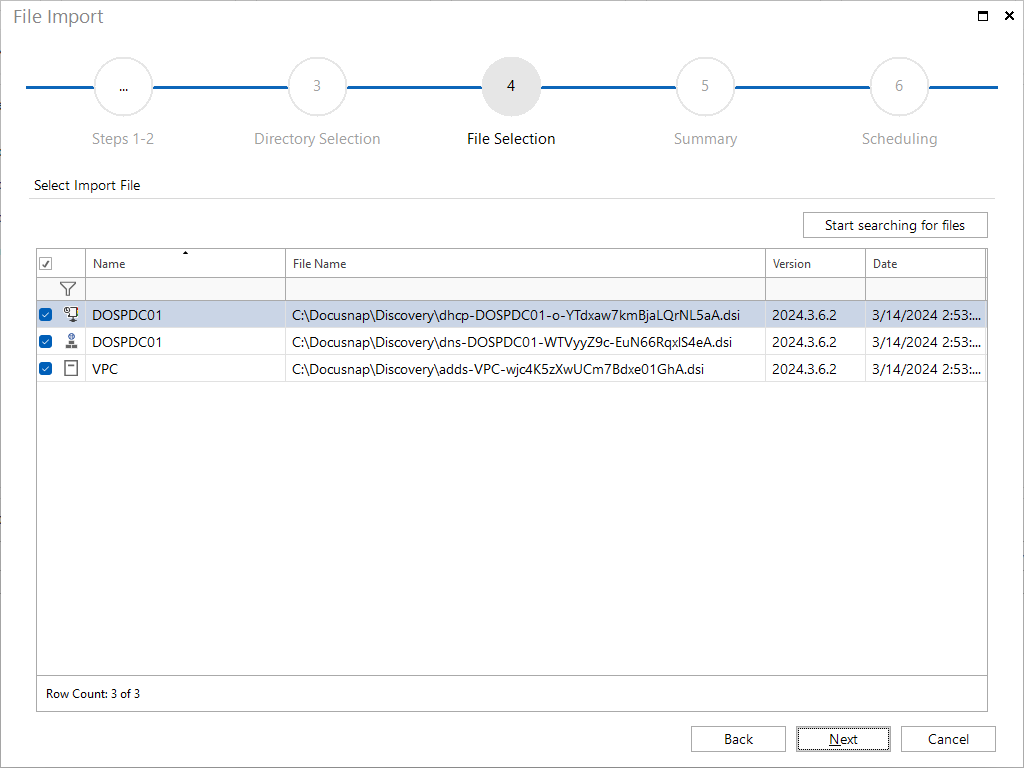Uncheck the dhcp-DOSPDC01 row checkbox

tap(46, 315)
